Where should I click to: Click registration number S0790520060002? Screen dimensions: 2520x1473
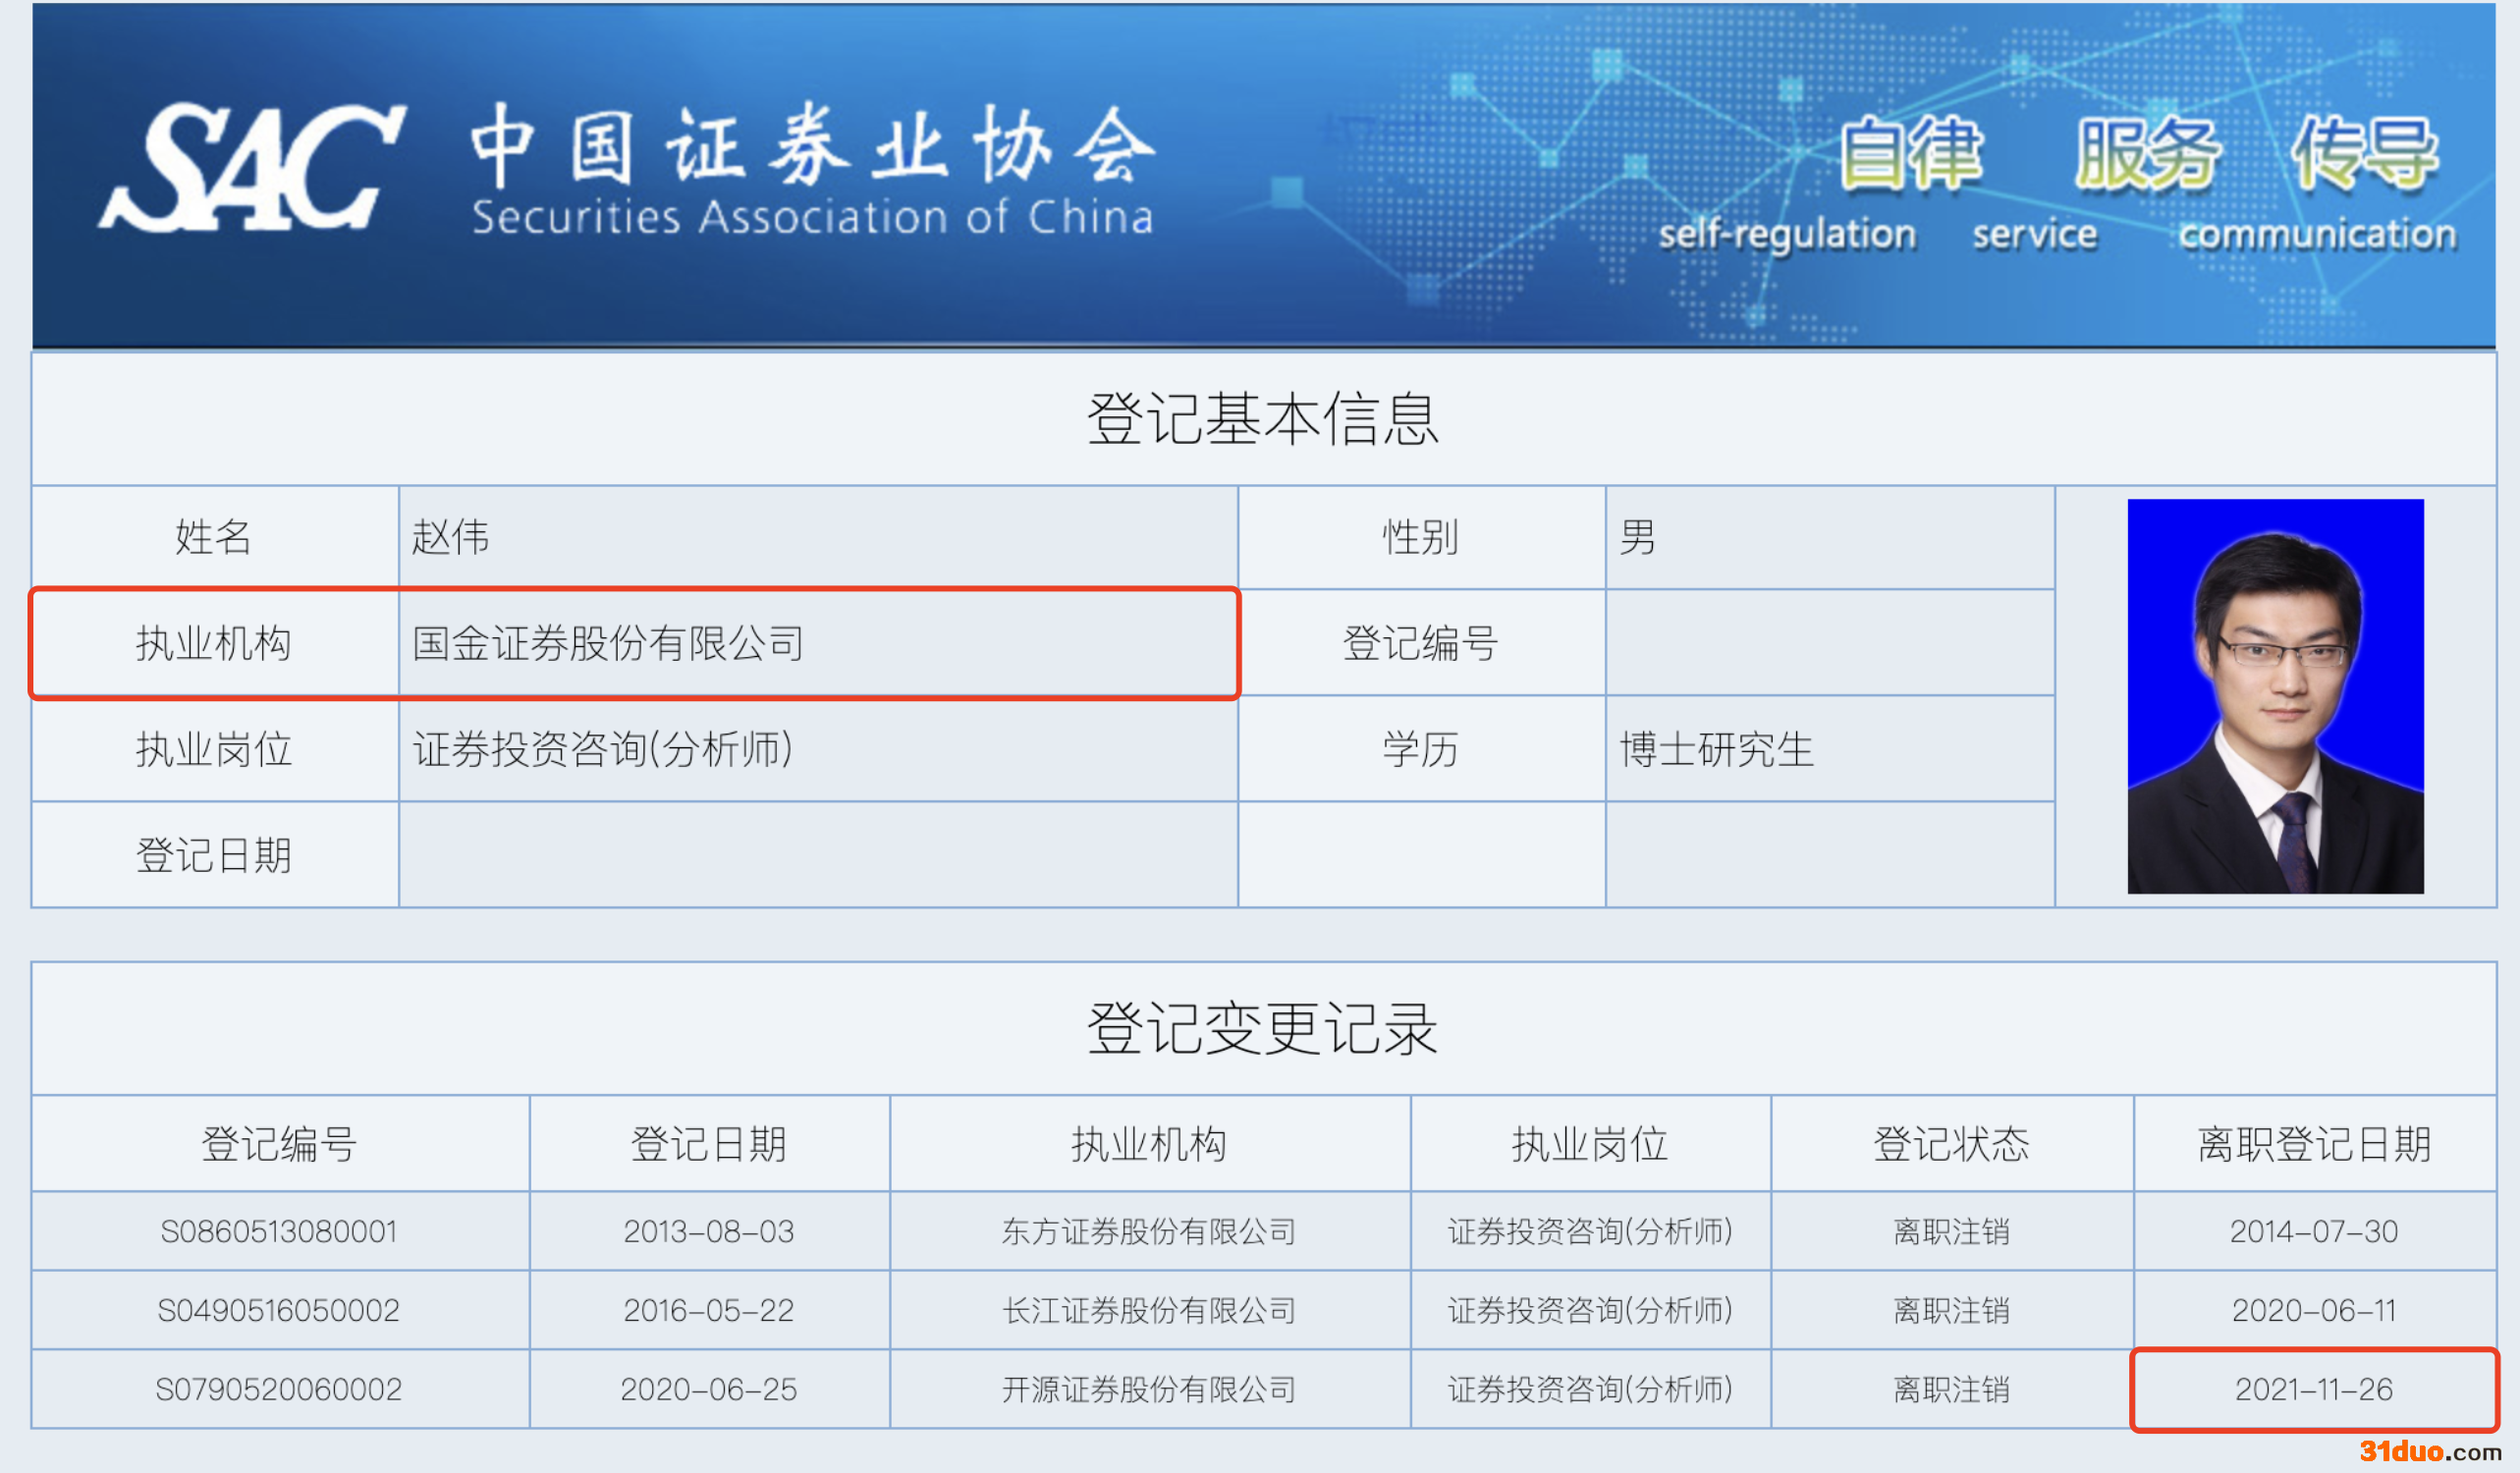point(279,1389)
